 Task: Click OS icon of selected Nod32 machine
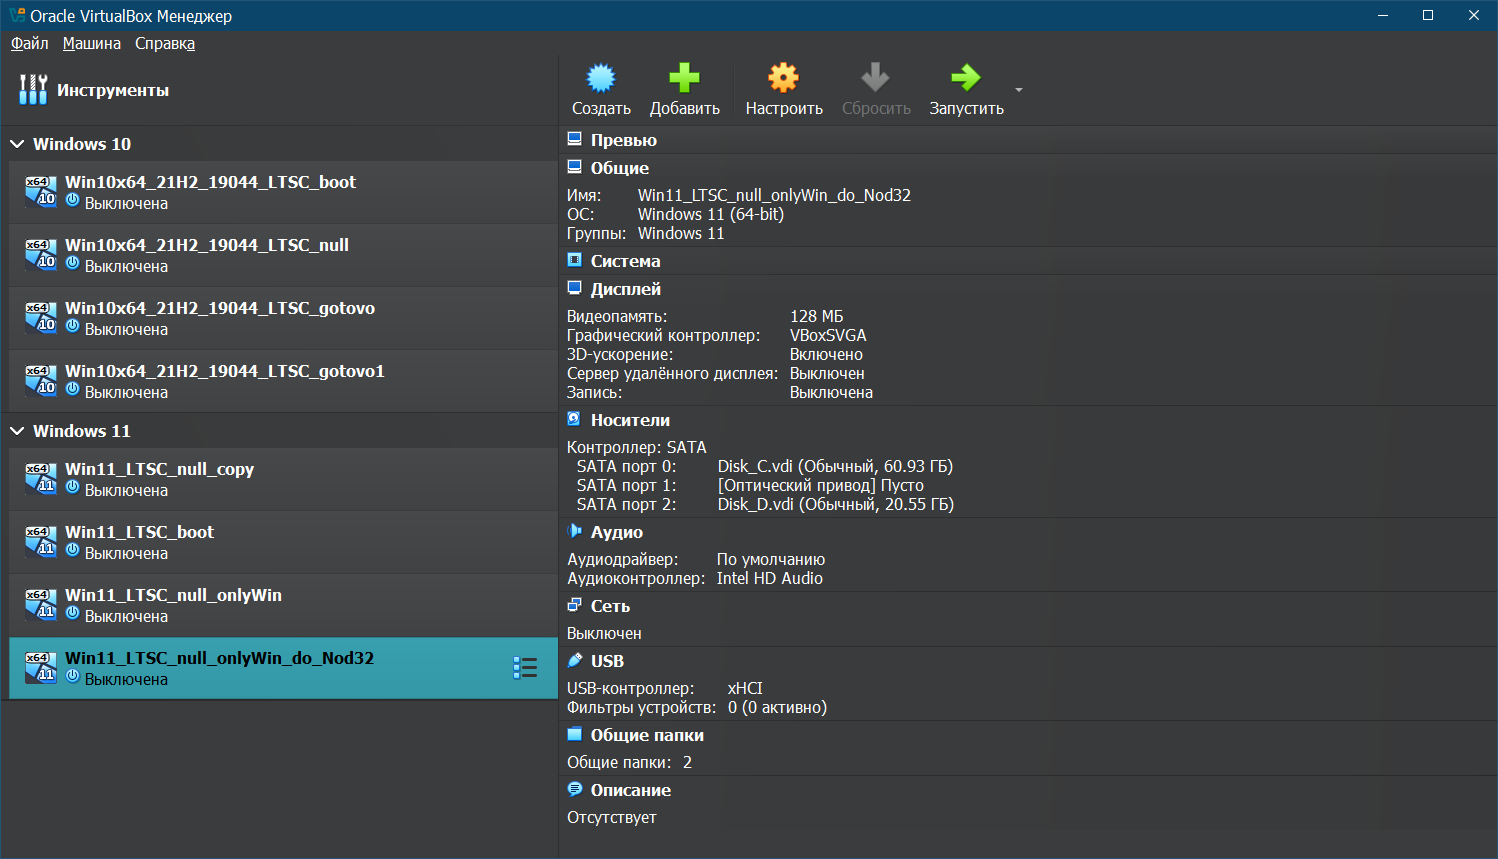pyautogui.click(x=41, y=668)
